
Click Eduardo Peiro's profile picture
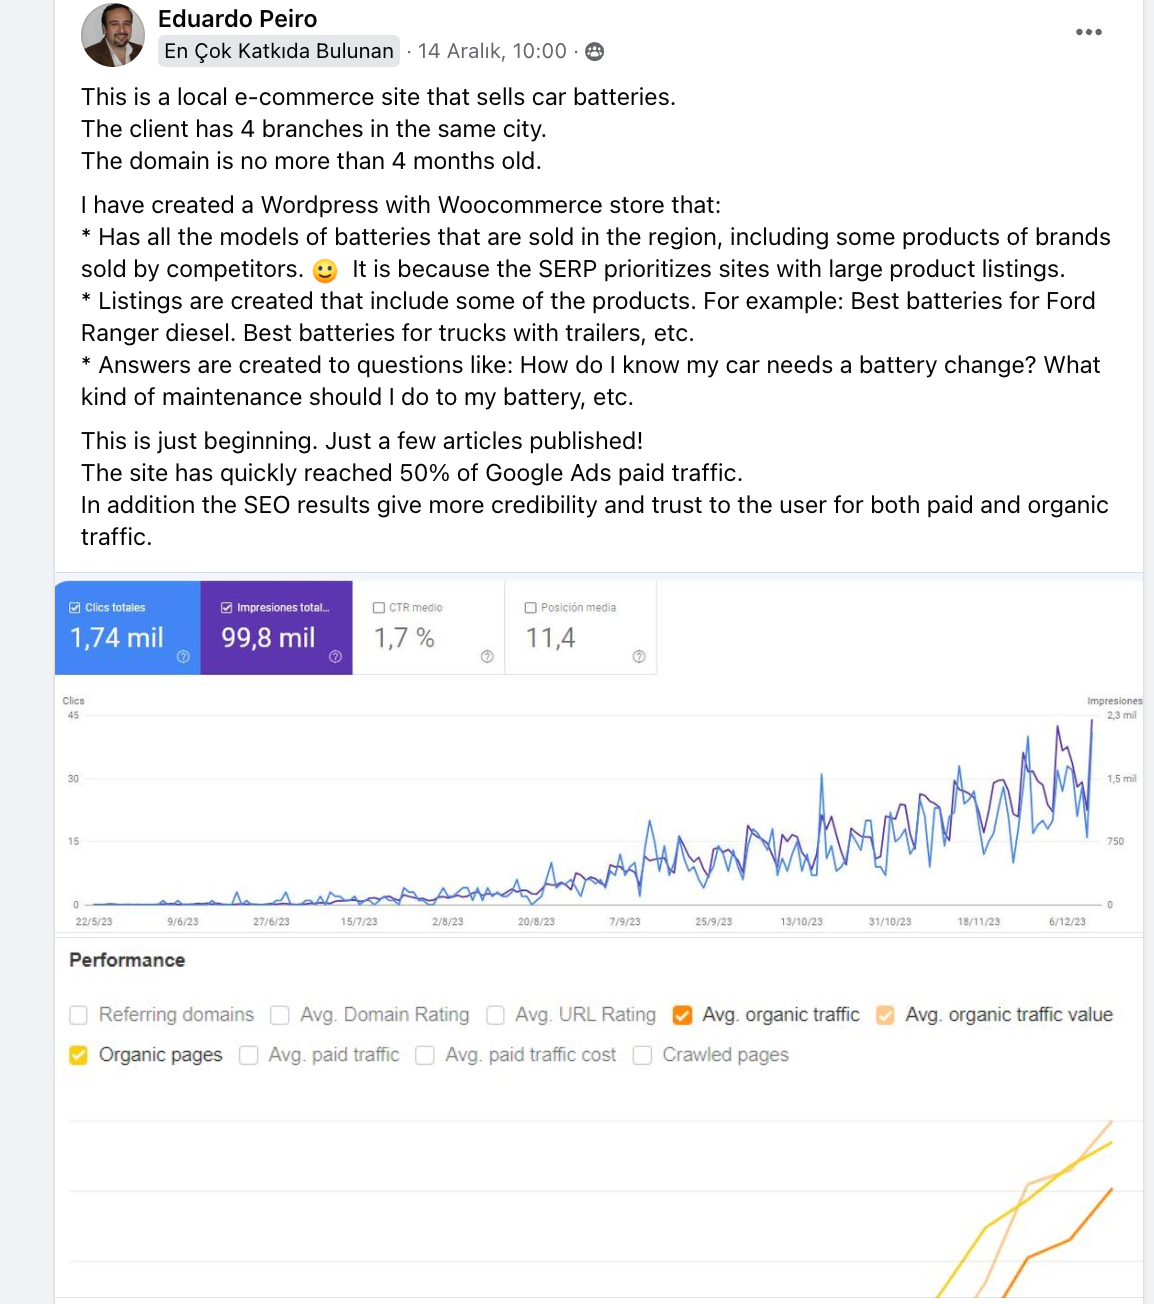(x=113, y=35)
